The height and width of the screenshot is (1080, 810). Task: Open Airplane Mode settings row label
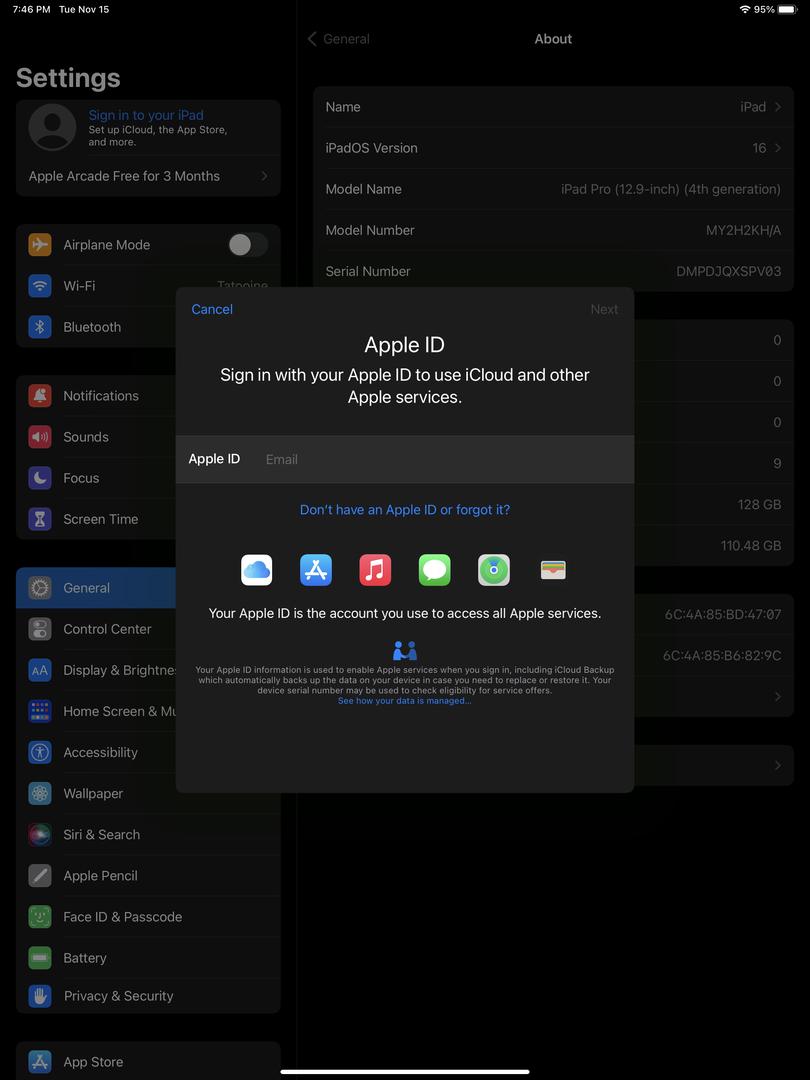(x=107, y=245)
